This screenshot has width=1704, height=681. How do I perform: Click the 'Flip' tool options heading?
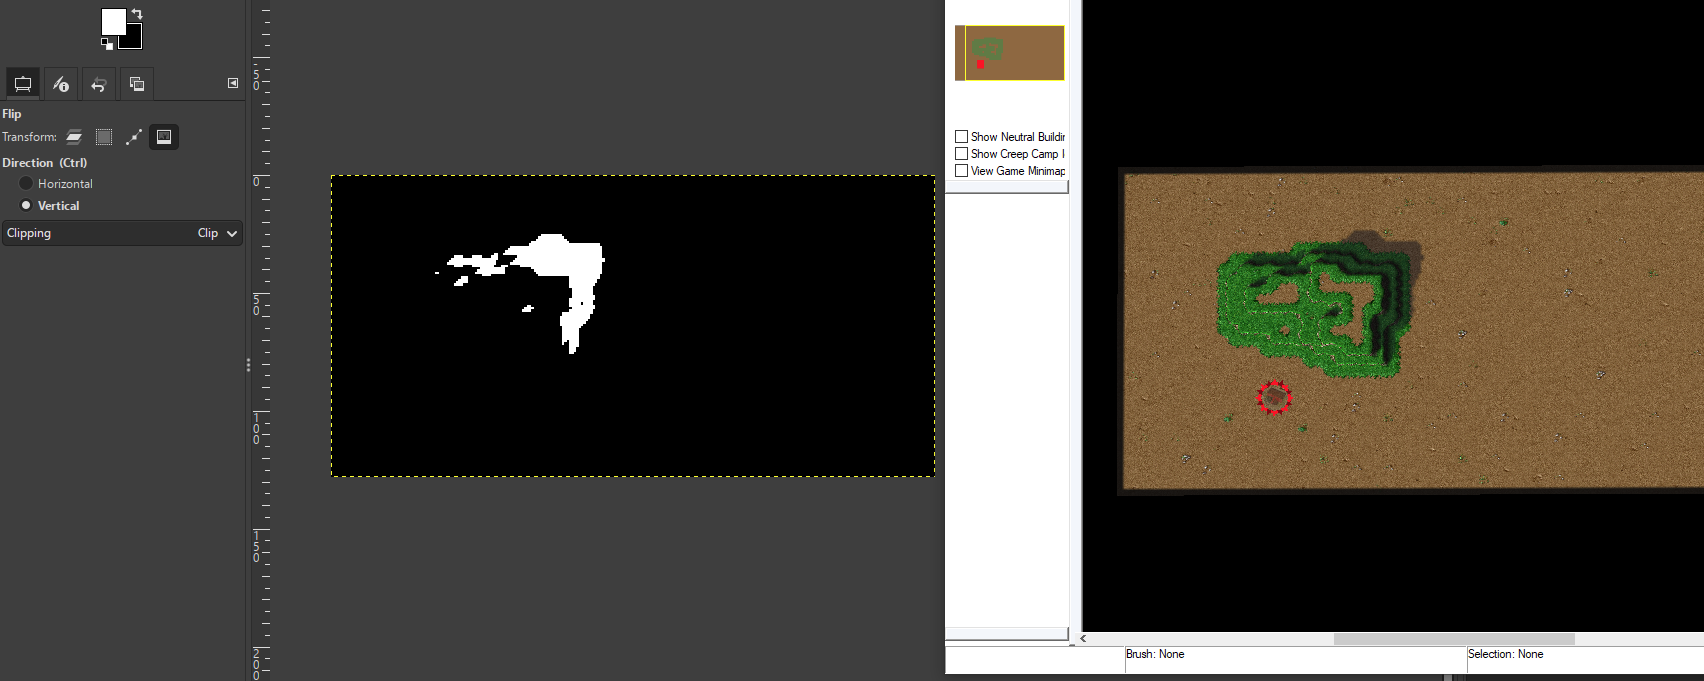pyautogui.click(x=12, y=114)
